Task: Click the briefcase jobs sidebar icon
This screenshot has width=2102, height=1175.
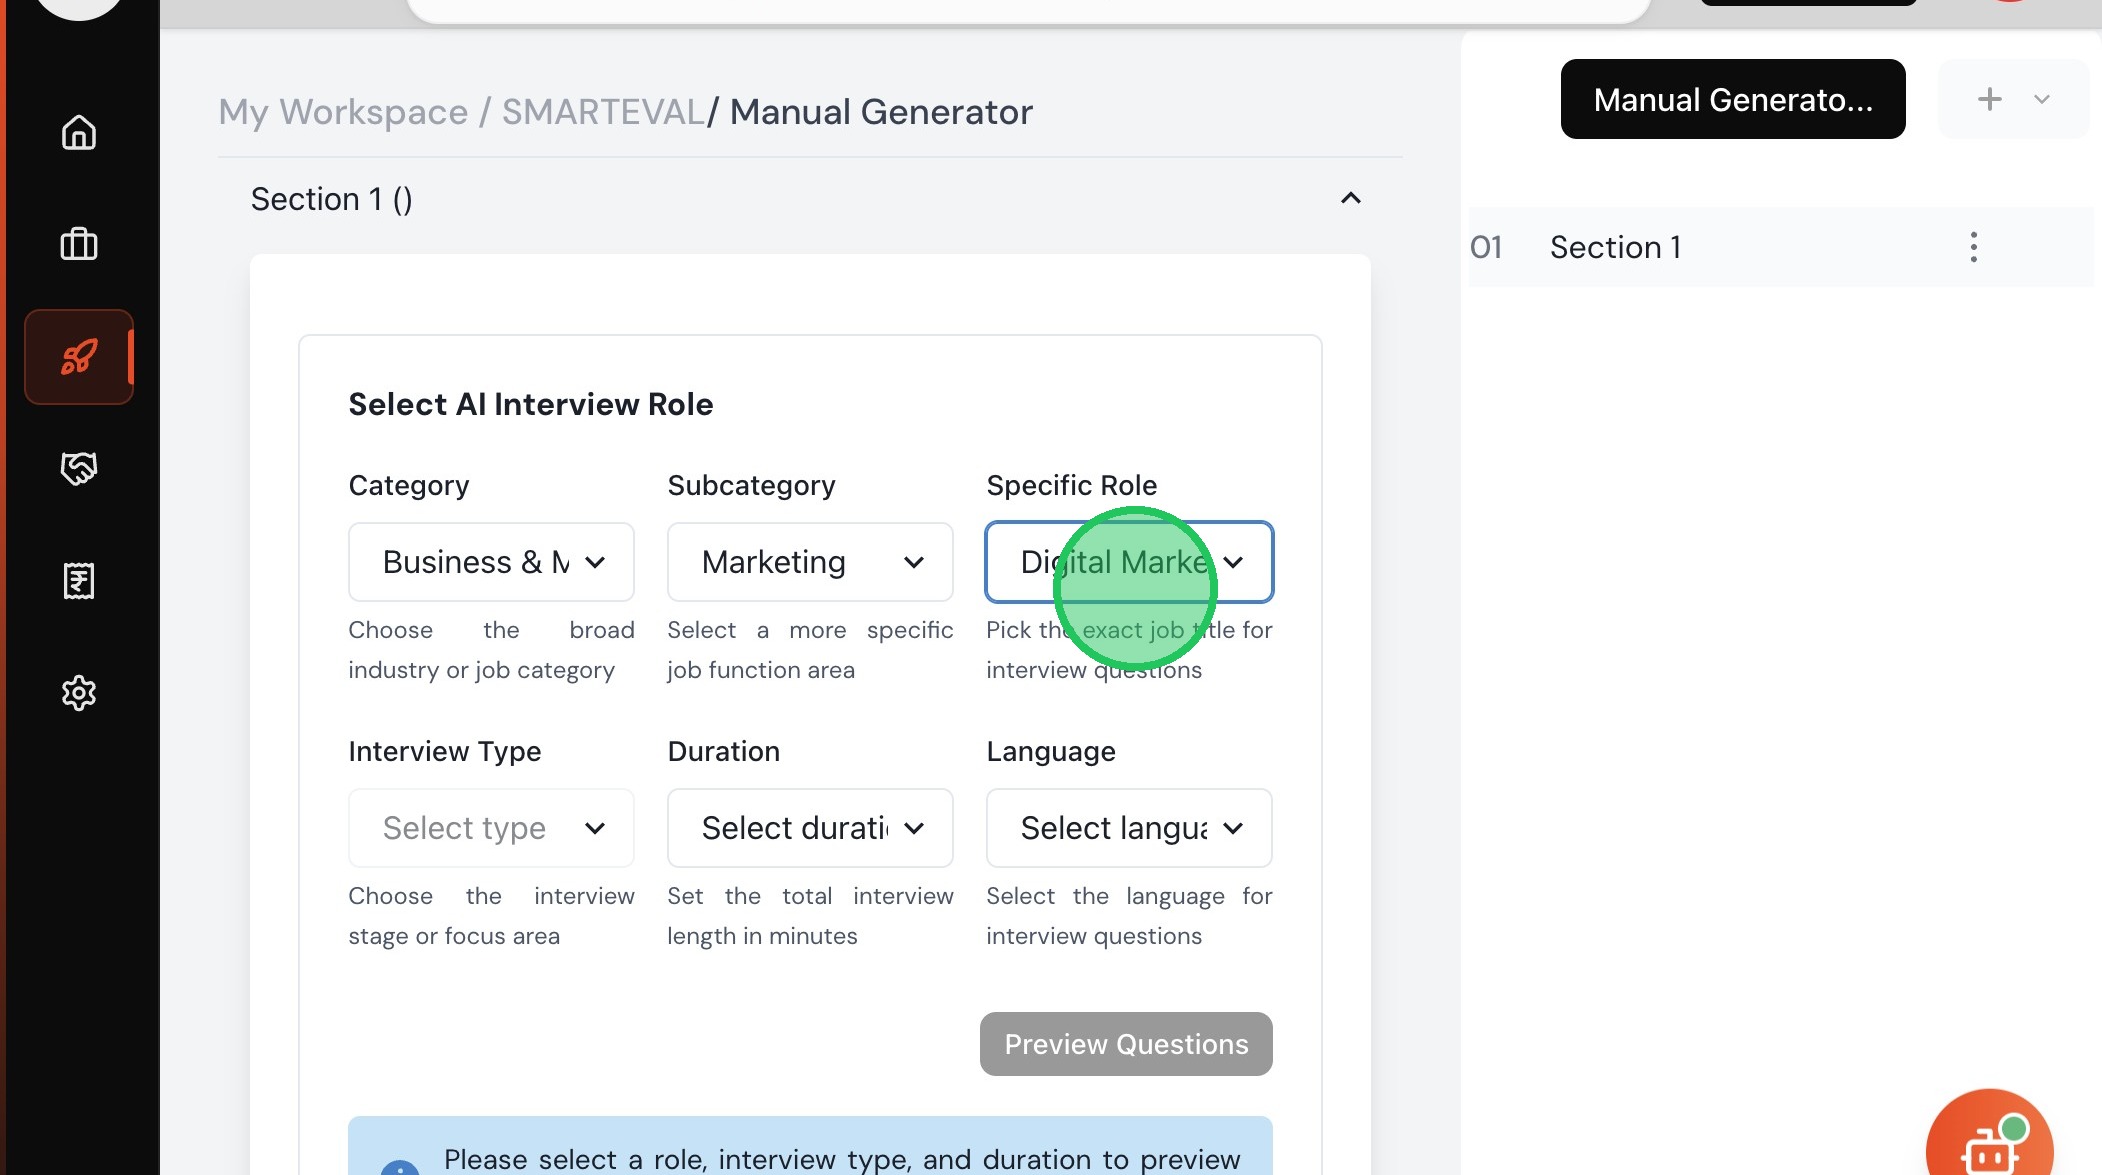Action: pos(79,244)
